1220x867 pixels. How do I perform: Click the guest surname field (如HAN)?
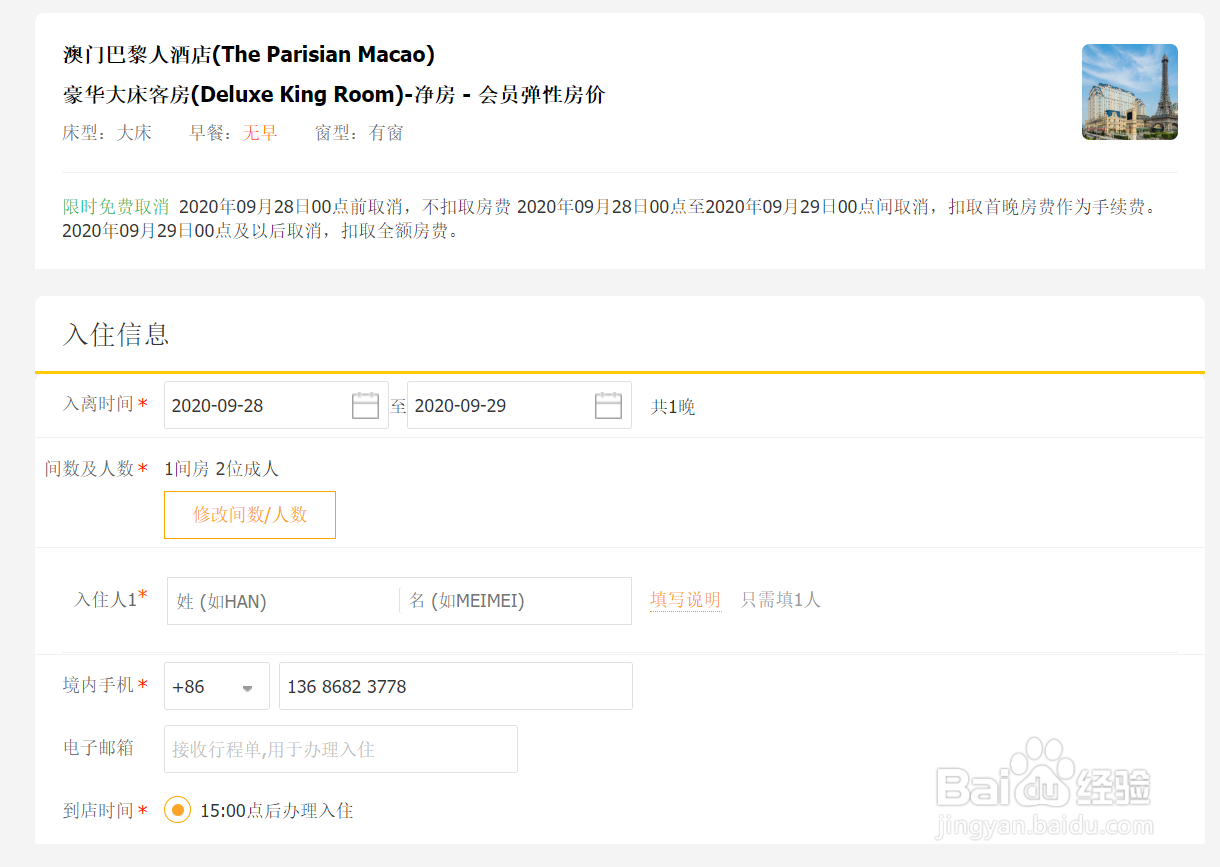coord(284,601)
